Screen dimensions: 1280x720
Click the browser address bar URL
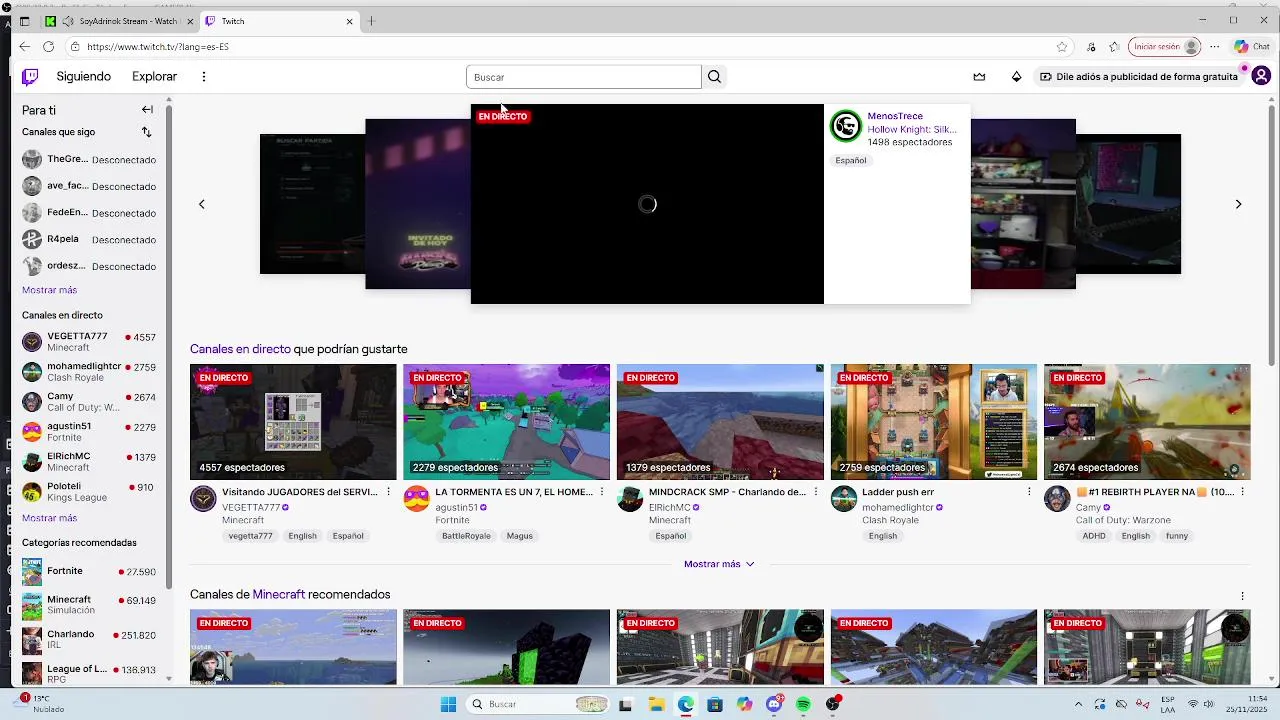pos(158,47)
